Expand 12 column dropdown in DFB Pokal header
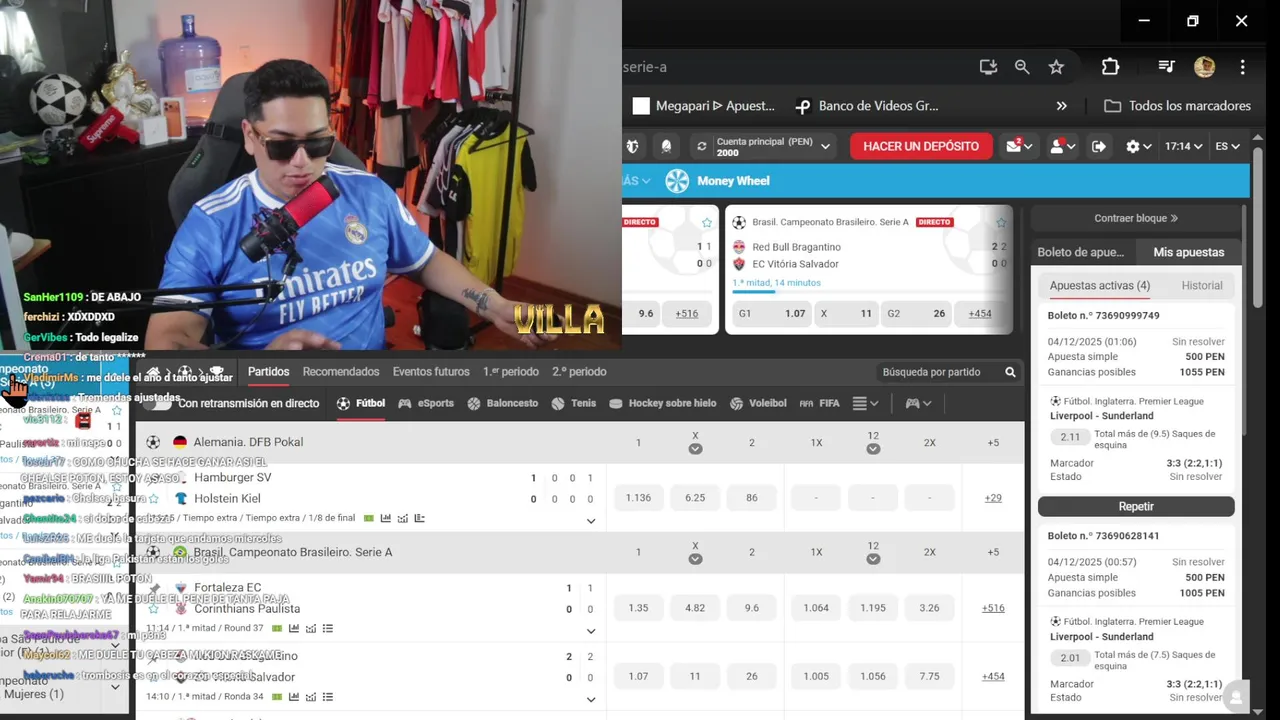 (873, 449)
